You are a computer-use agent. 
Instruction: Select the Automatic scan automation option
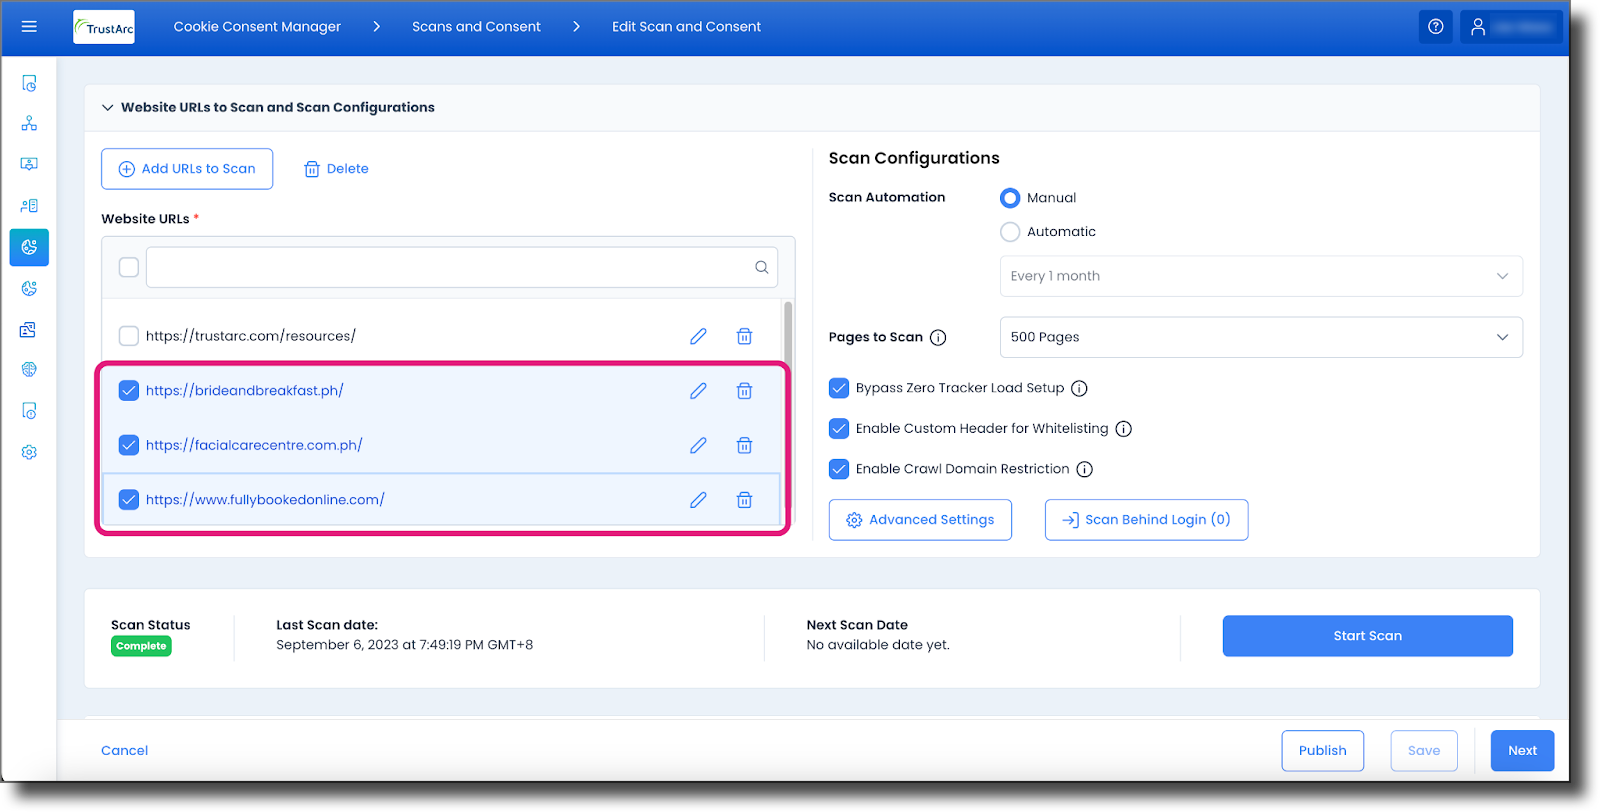click(1010, 232)
